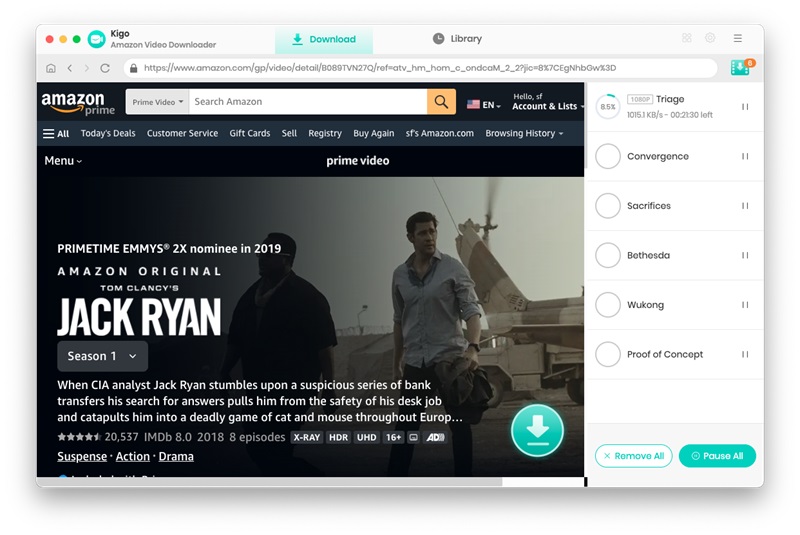This screenshot has width=800, height=535.
Task: Expand the prime video Menu dropdown
Action: coord(63,161)
